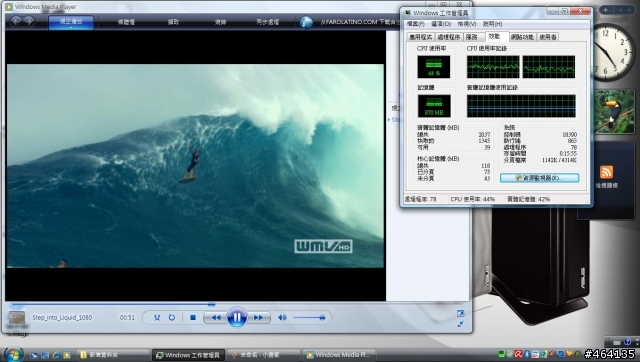Open the Rip tab in Media Player
This screenshot has width=640, height=362.
point(173,22)
